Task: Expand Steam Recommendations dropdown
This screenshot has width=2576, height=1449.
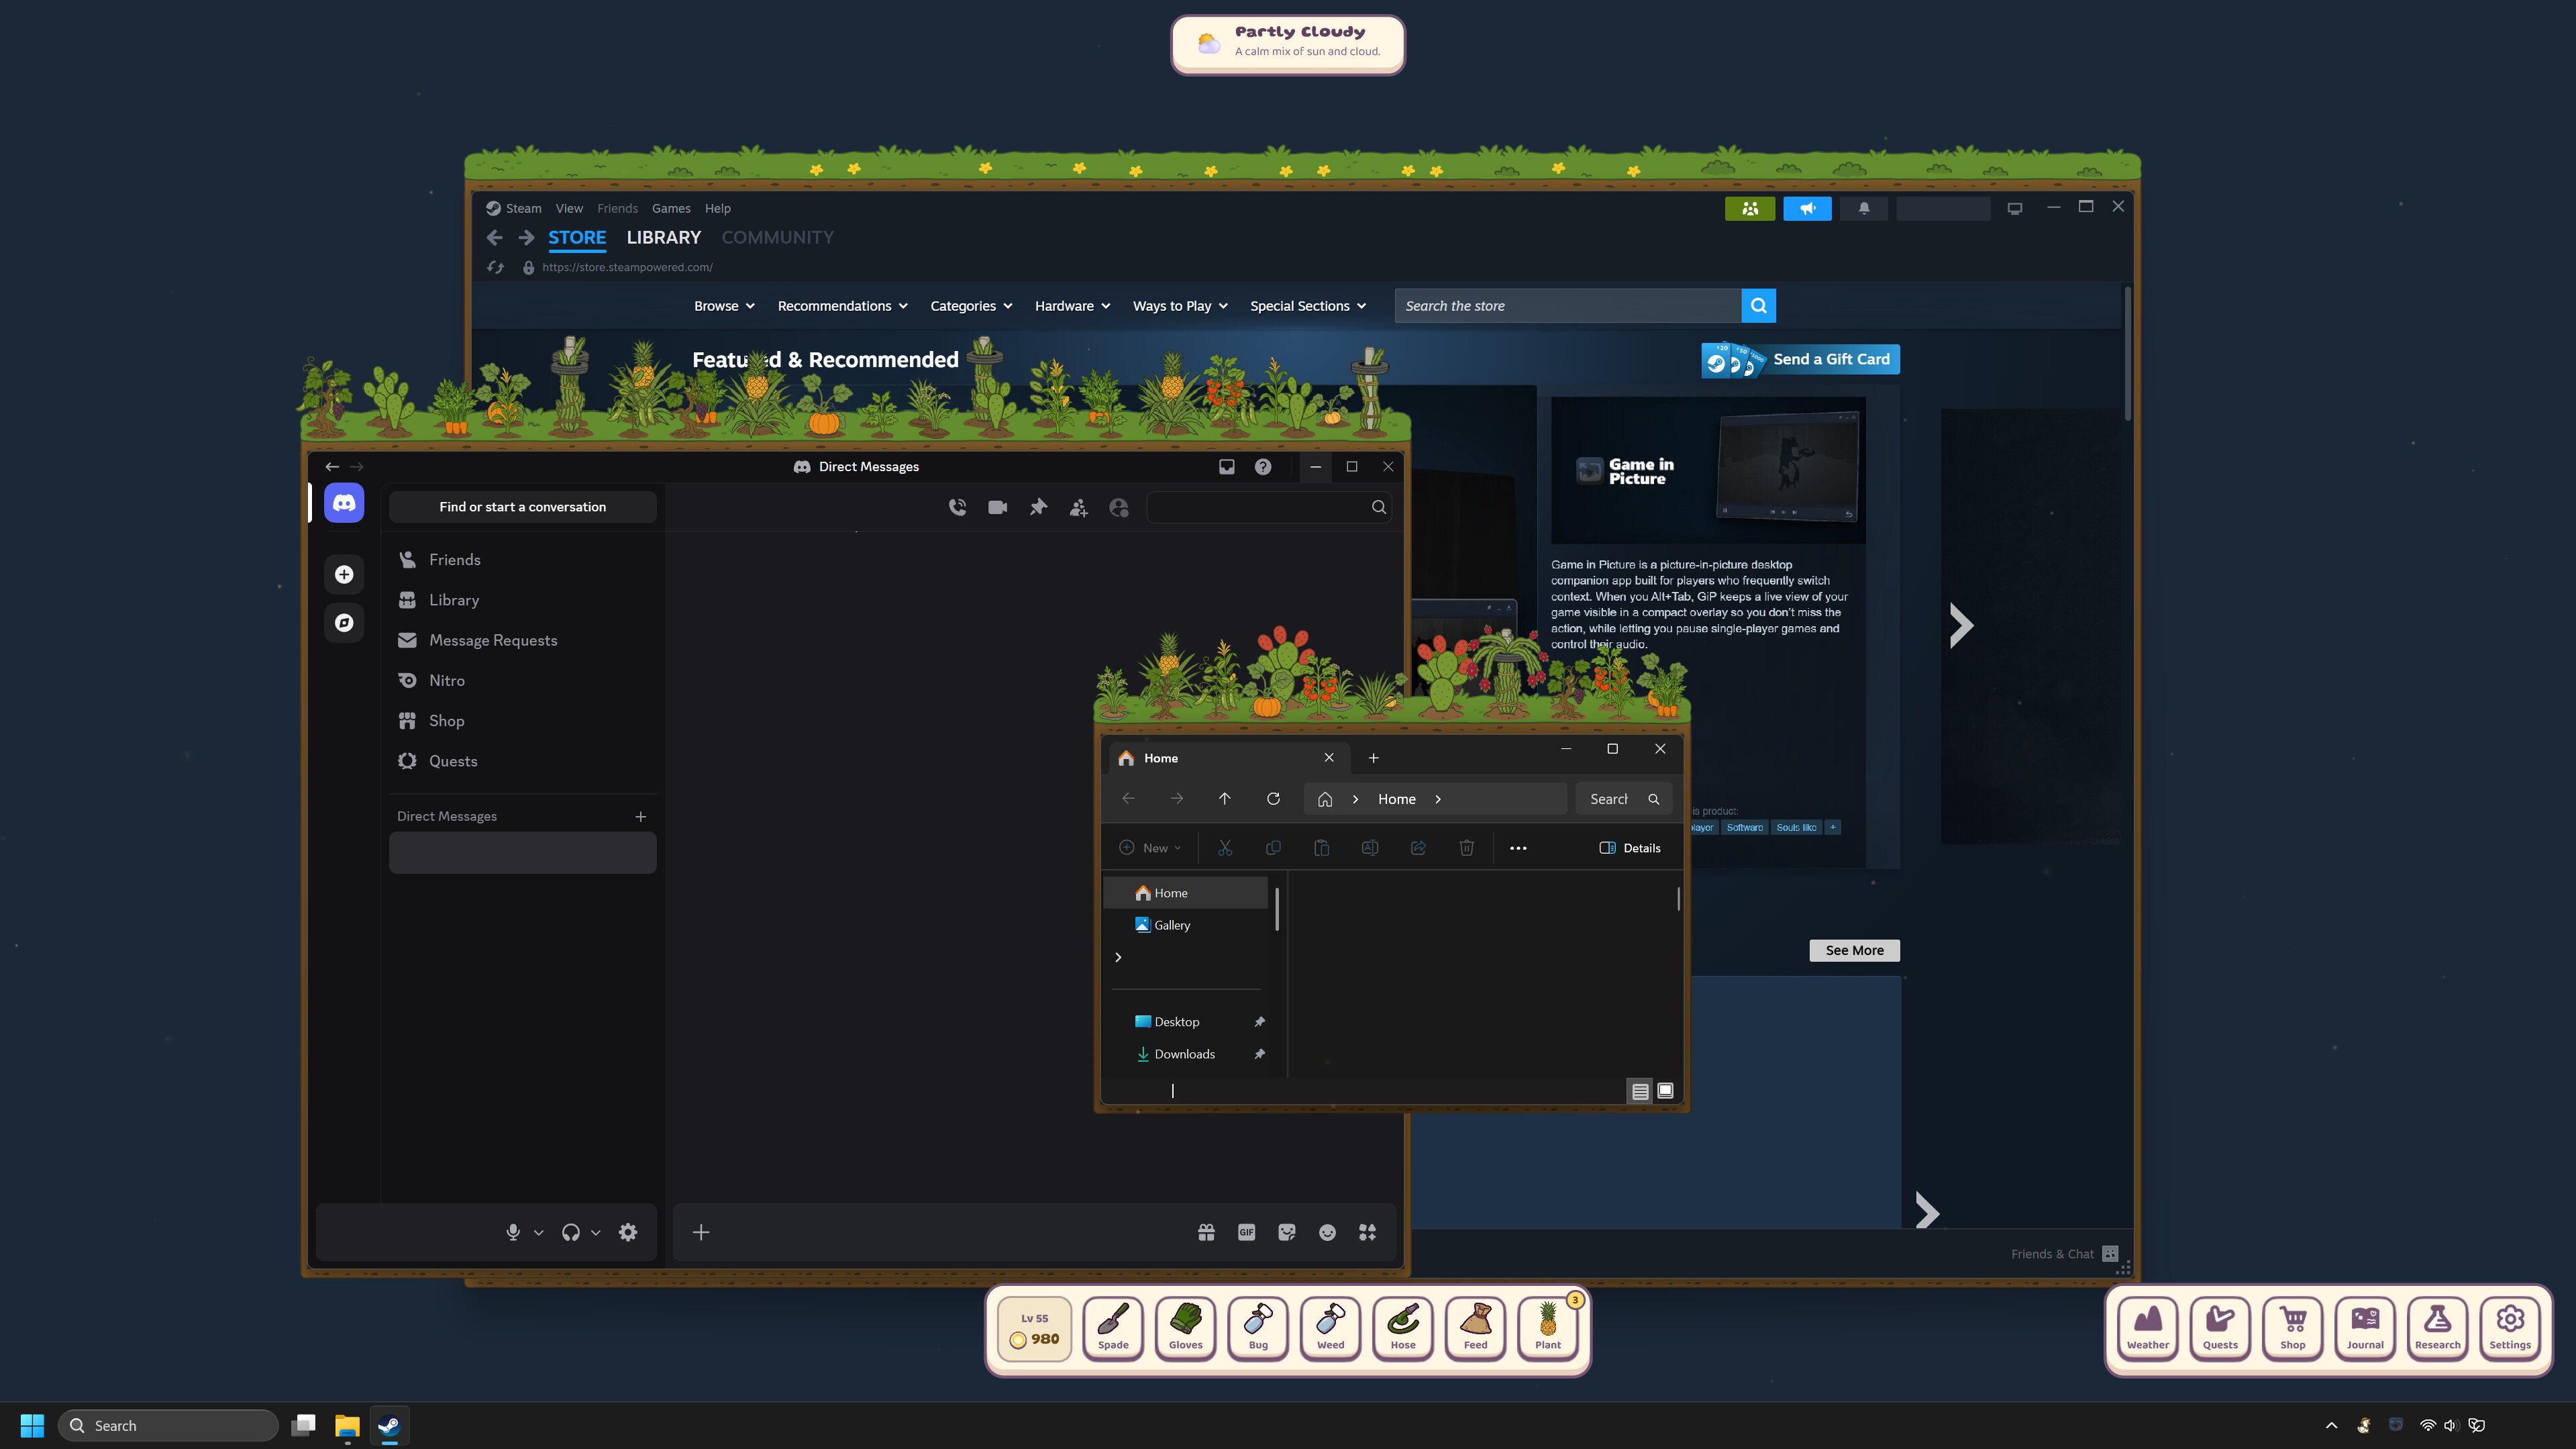Action: tap(842, 306)
